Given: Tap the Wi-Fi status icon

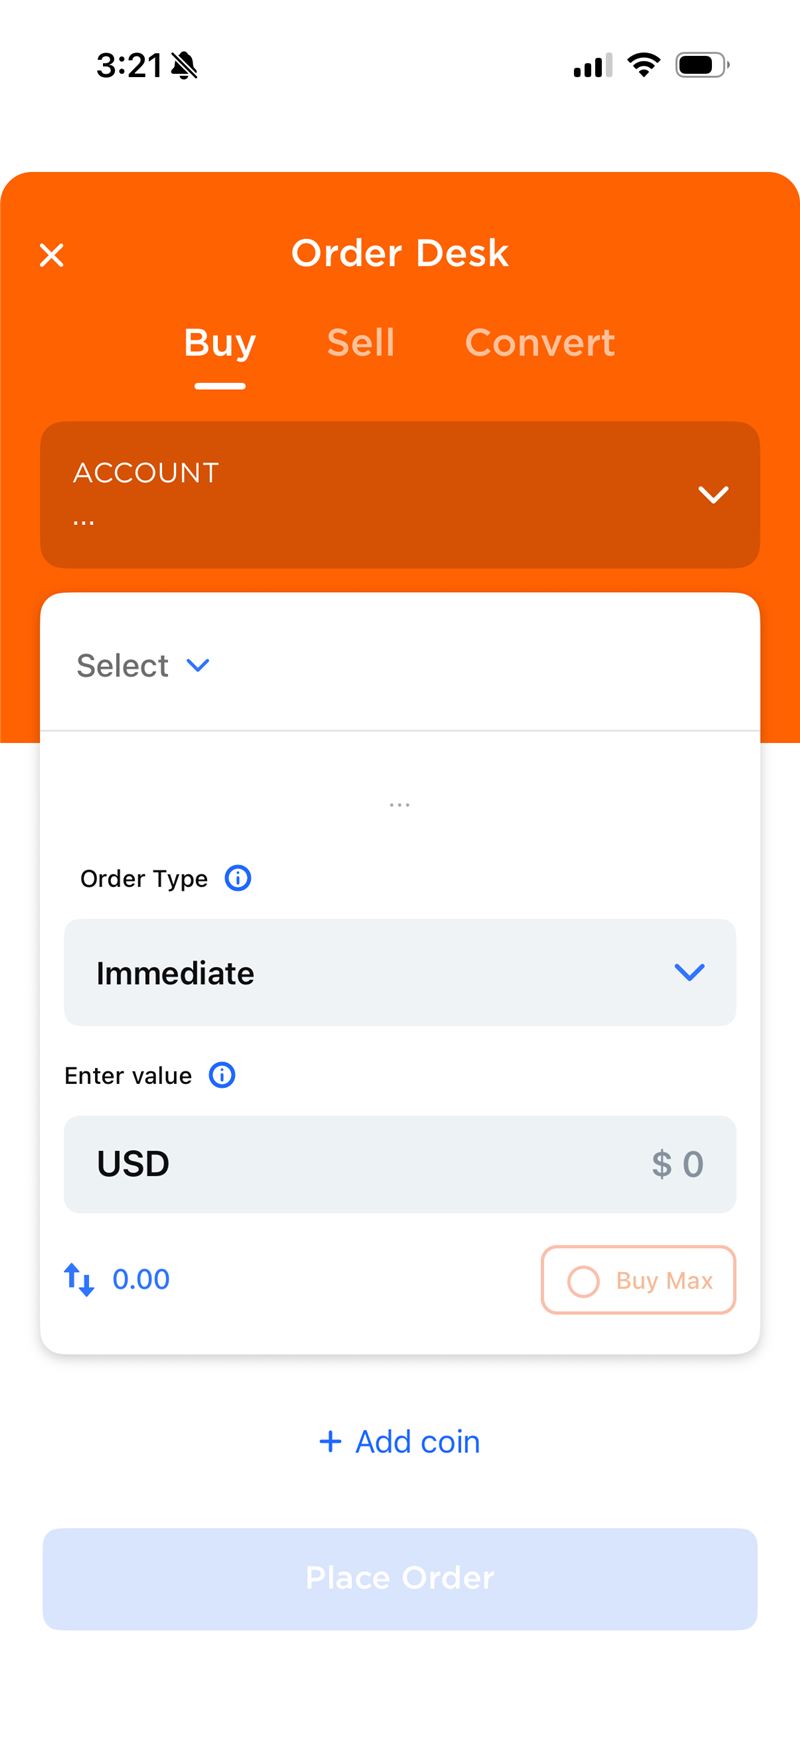Looking at the screenshot, I should [644, 66].
